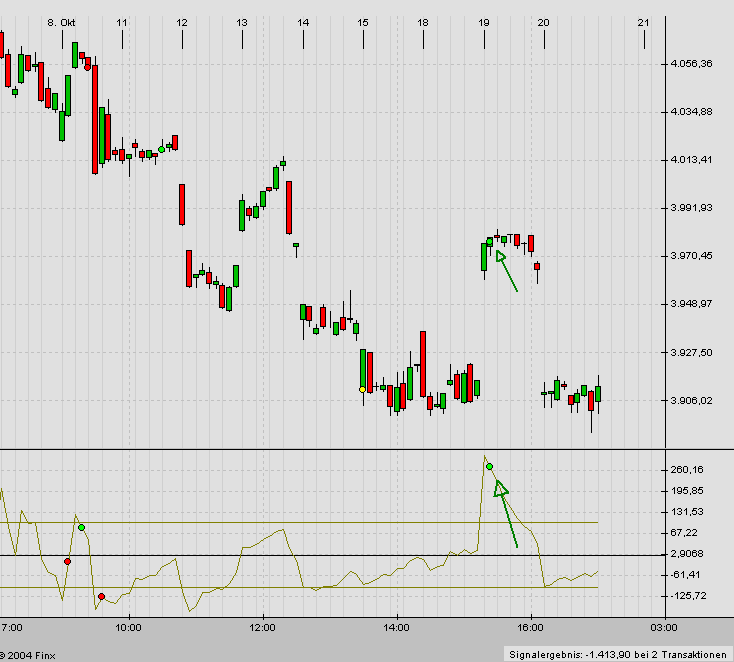Click the 10:00 time axis label
Screen dimensions: 734x662
click(128, 627)
